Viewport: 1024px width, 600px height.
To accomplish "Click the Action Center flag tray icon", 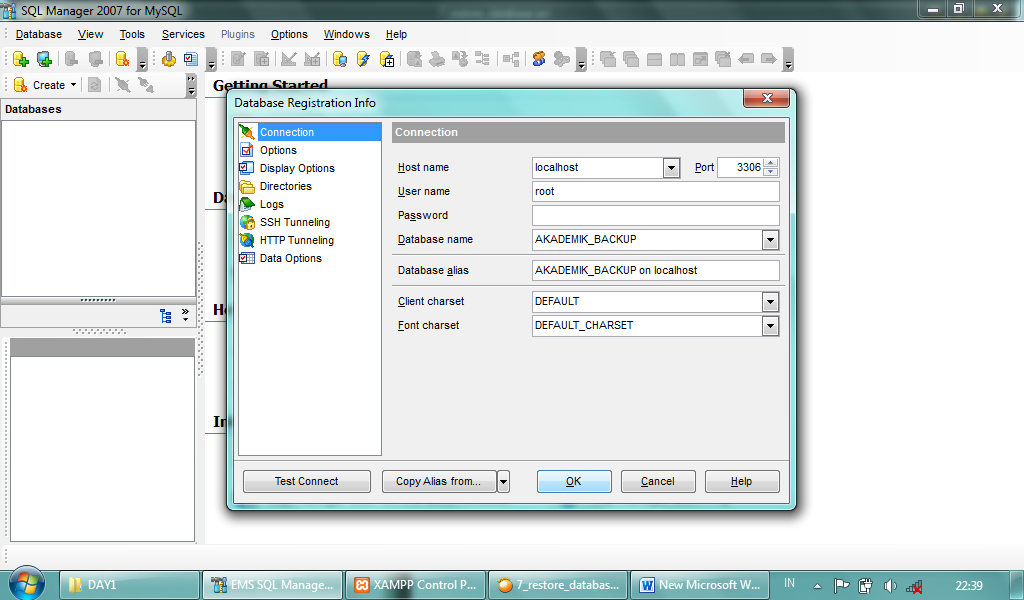I will pos(842,586).
